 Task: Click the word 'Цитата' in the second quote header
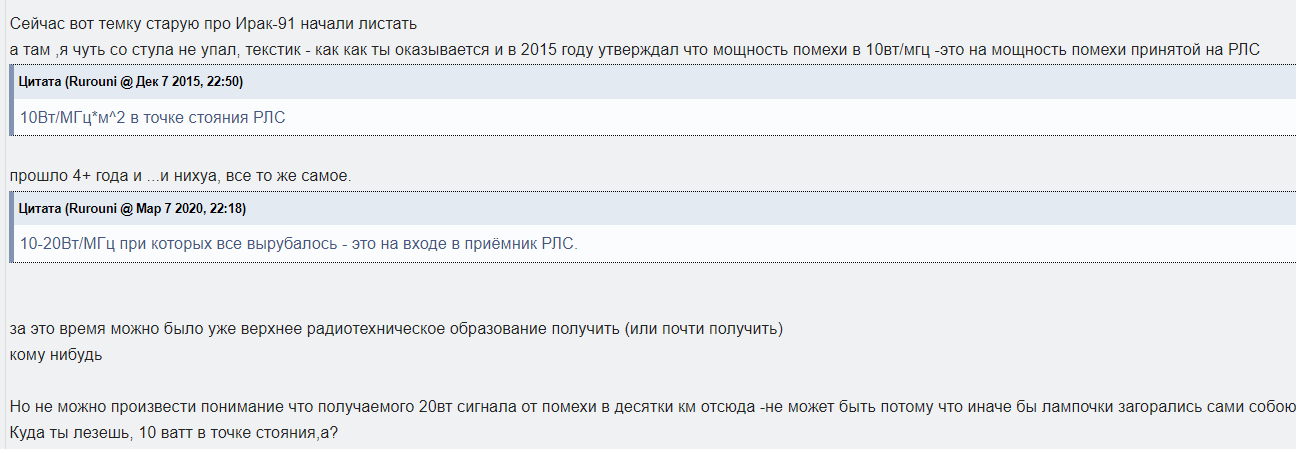pyautogui.click(x=39, y=209)
